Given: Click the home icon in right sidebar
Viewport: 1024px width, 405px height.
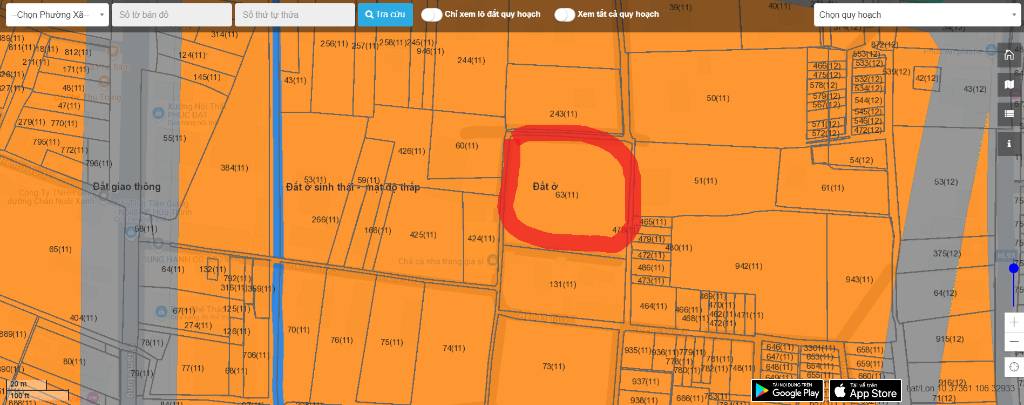Looking at the screenshot, I should click(x=1010, y=55).
